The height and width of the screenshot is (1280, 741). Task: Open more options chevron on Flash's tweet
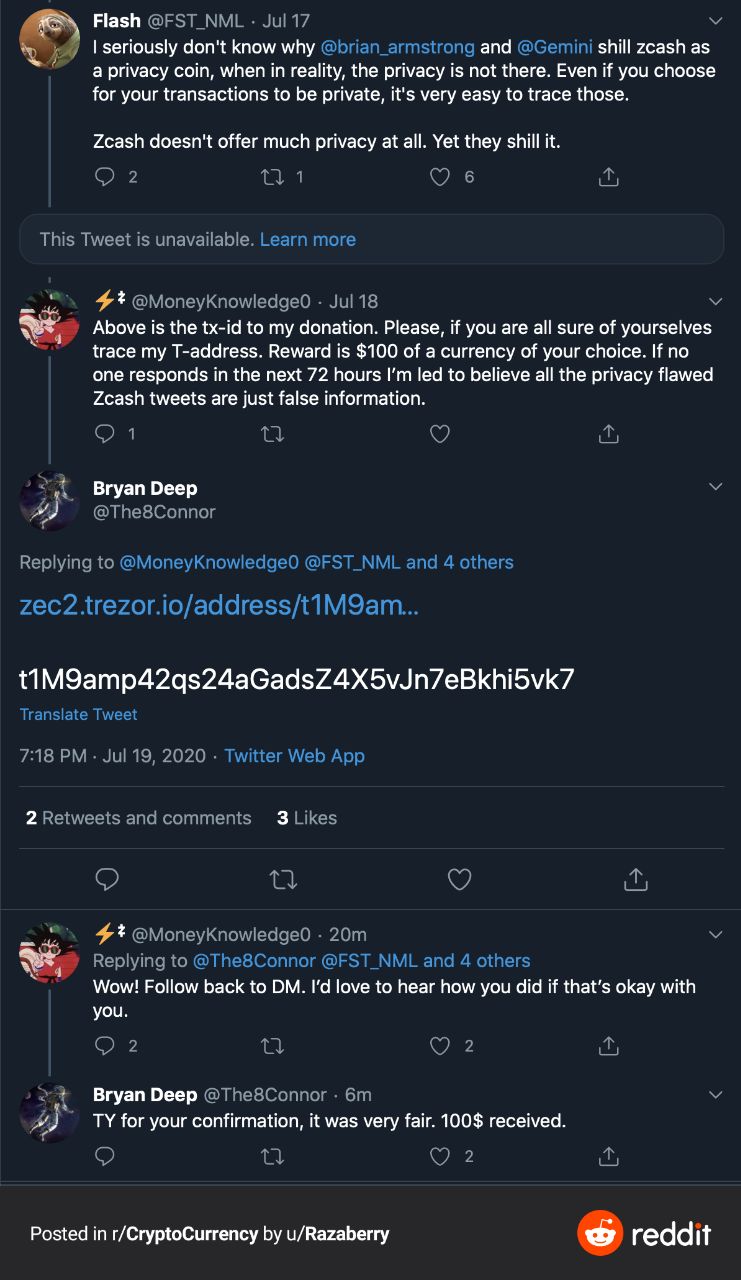pyautogui.click(x=715, y=21)
